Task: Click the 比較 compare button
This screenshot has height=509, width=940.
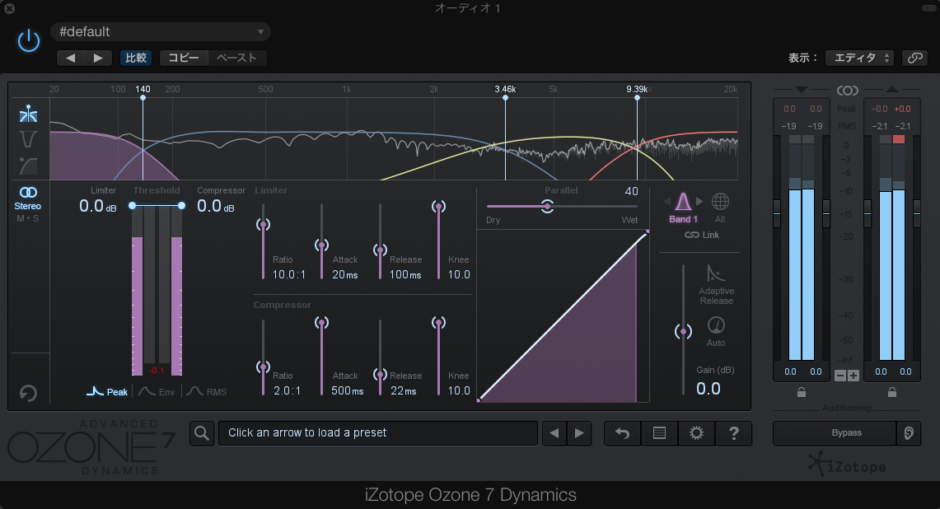Action: 135,58
